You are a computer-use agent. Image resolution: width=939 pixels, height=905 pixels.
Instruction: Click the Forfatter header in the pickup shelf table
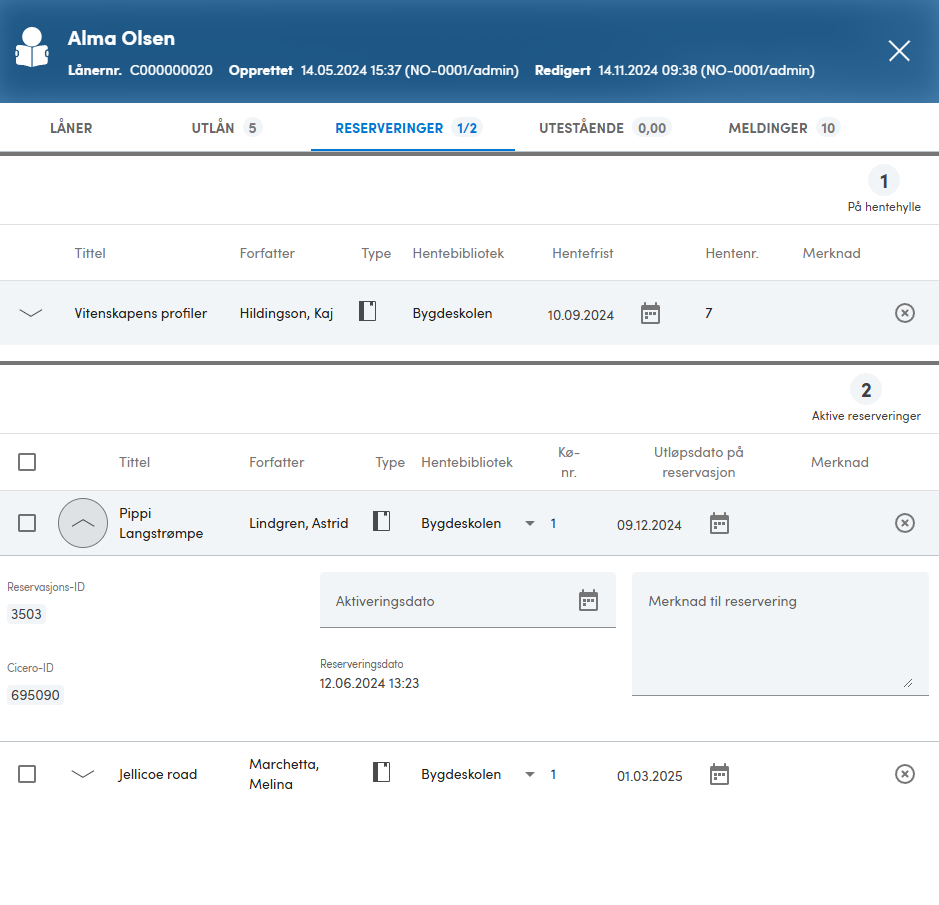point(267,253)
